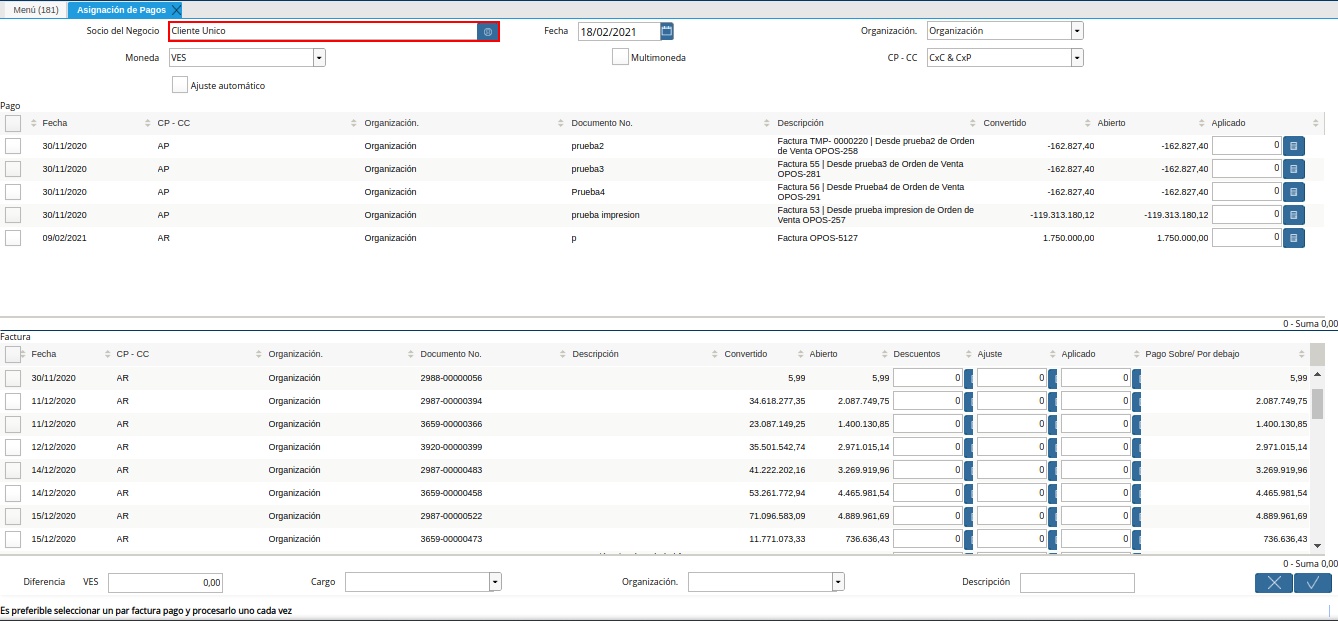Click calculator icon for Factura OPOS-5127 row
Screen dimensions: 1338x621
point(1294,238)
